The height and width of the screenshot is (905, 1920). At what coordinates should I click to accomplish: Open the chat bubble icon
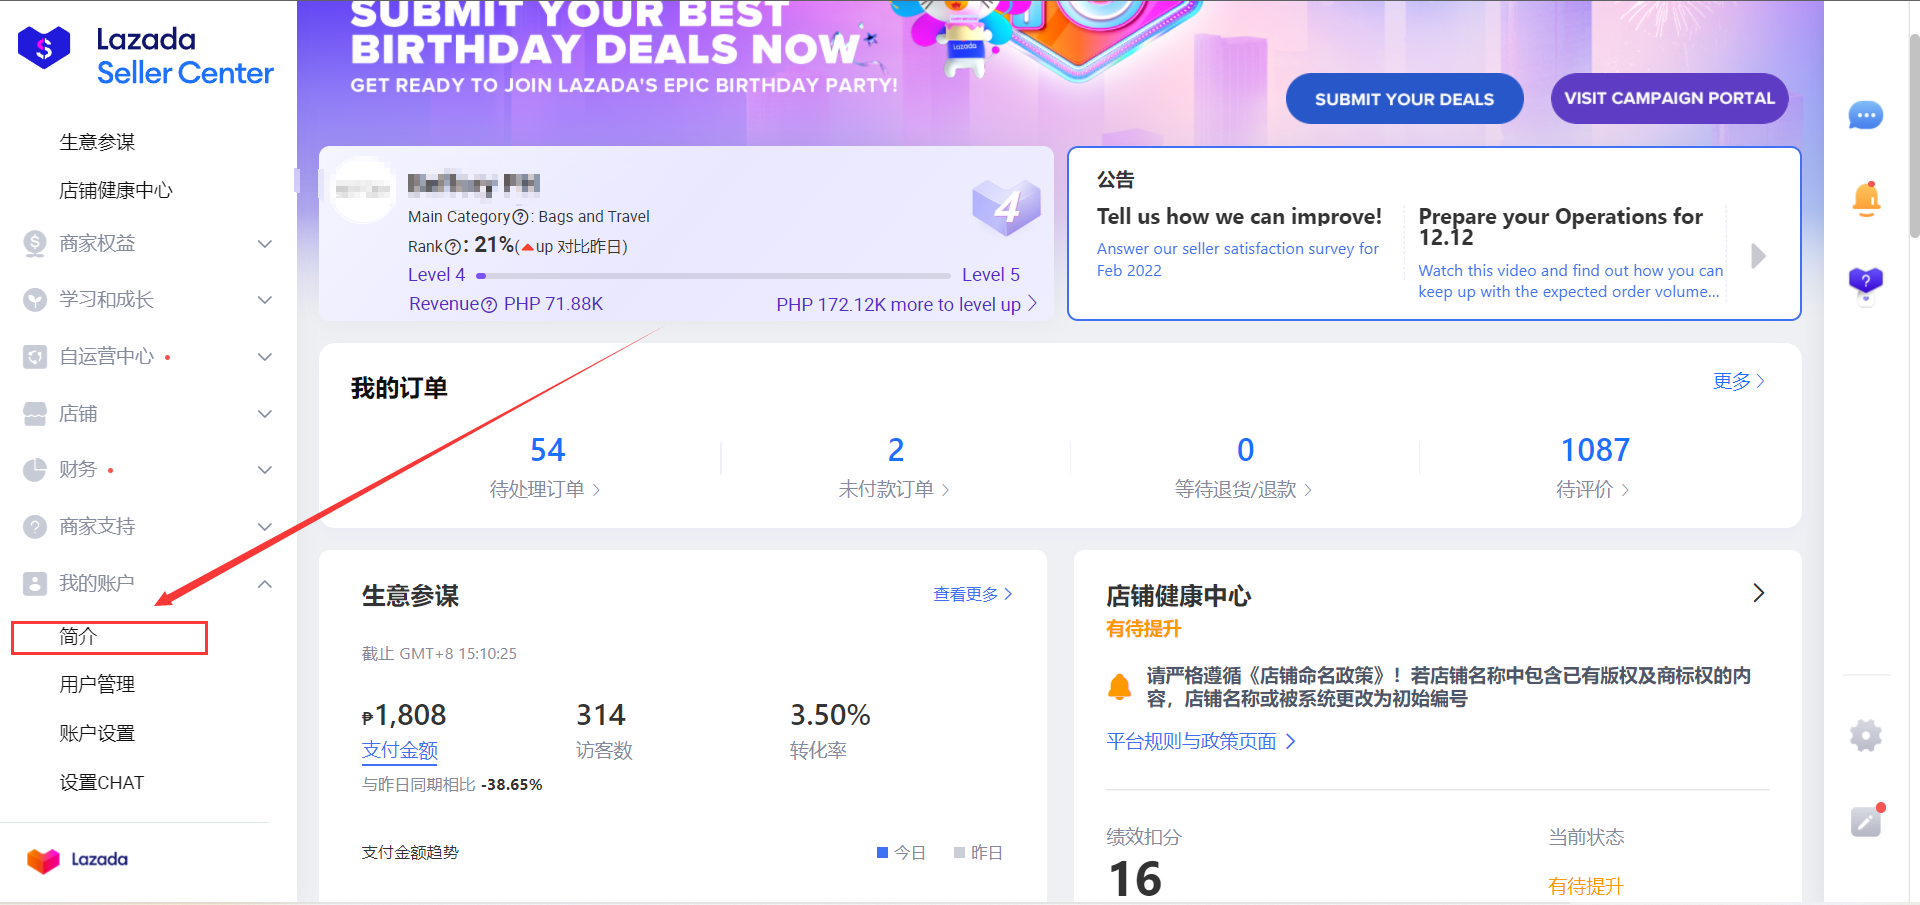click(1865, 116)
